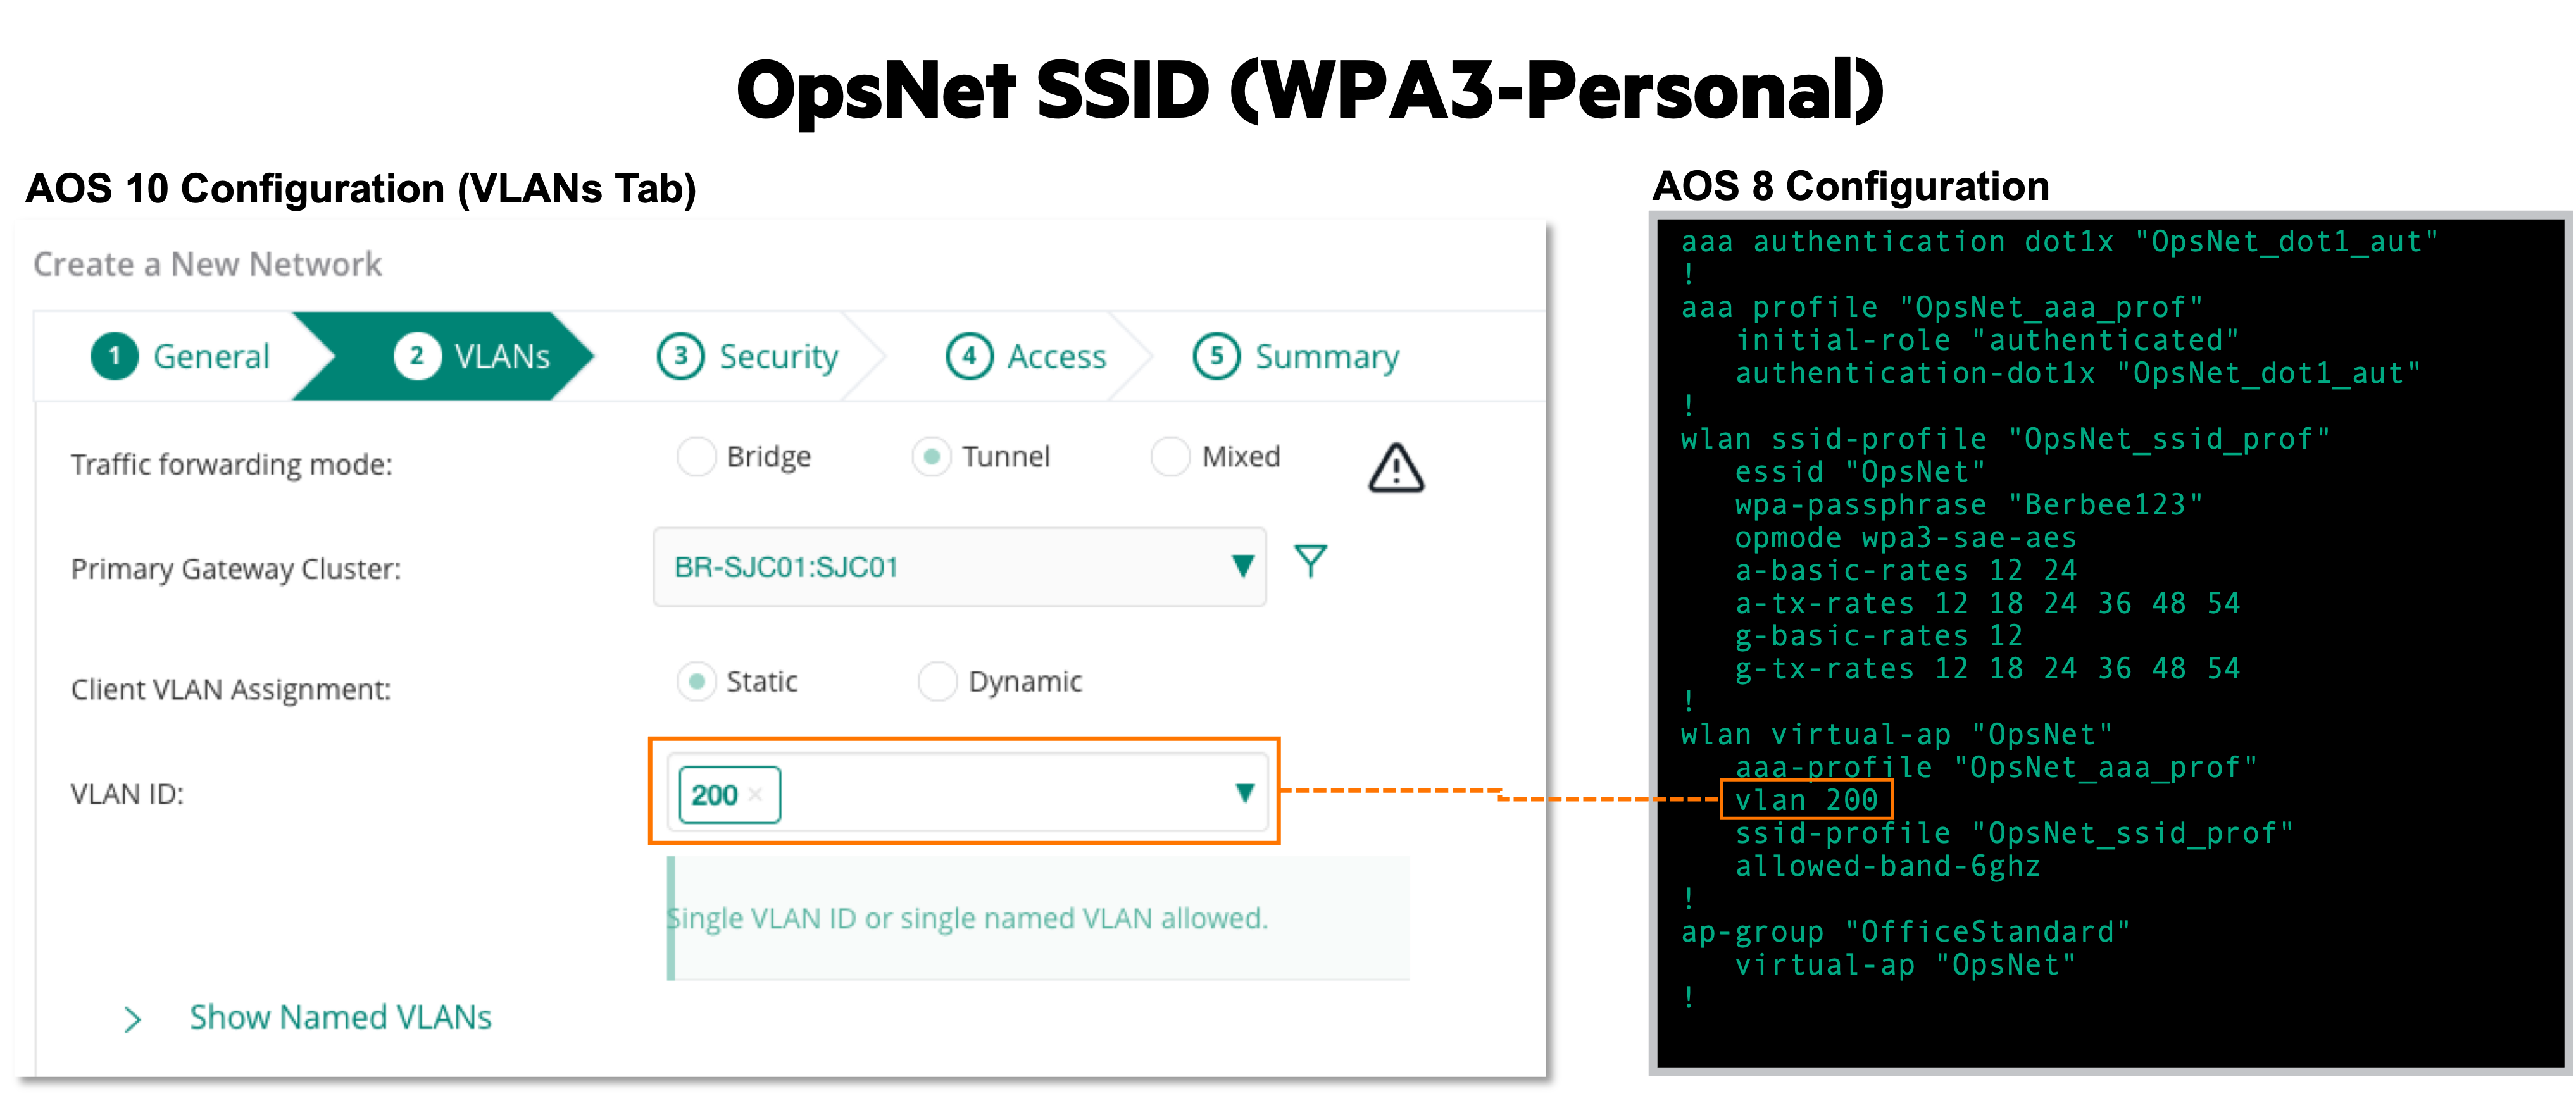Click the 'g-tx-rates 12 18 24 36 48 54' line
Viewport: 2576px width, 1096px height.
click(1987, 669)
